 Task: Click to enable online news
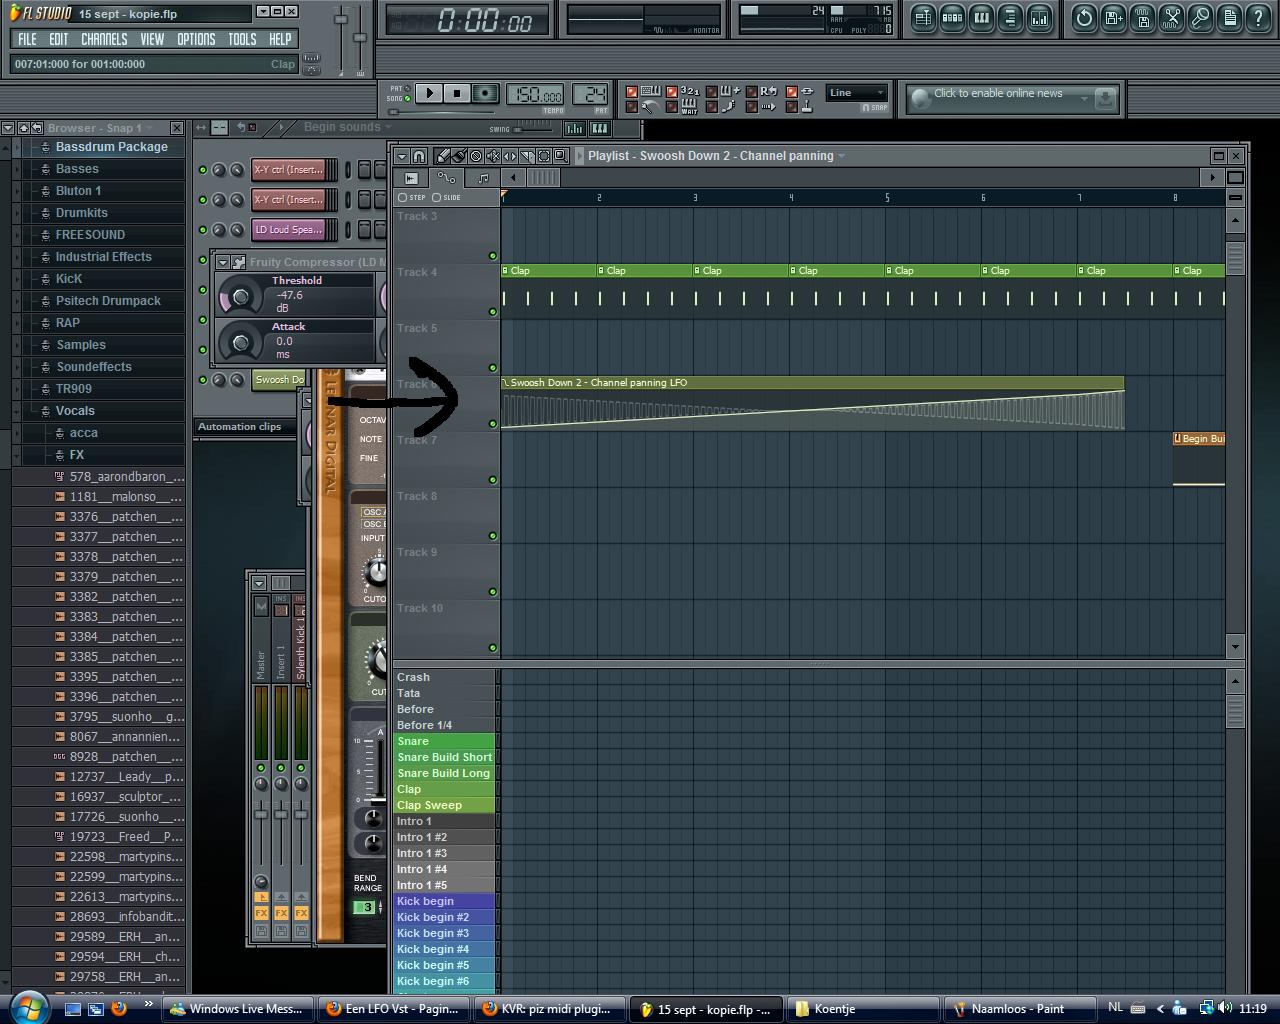point(998,94)
